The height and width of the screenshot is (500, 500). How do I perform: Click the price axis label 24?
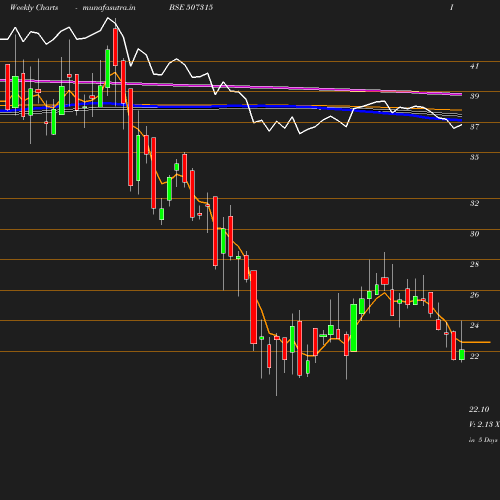[x=474, y=325]
